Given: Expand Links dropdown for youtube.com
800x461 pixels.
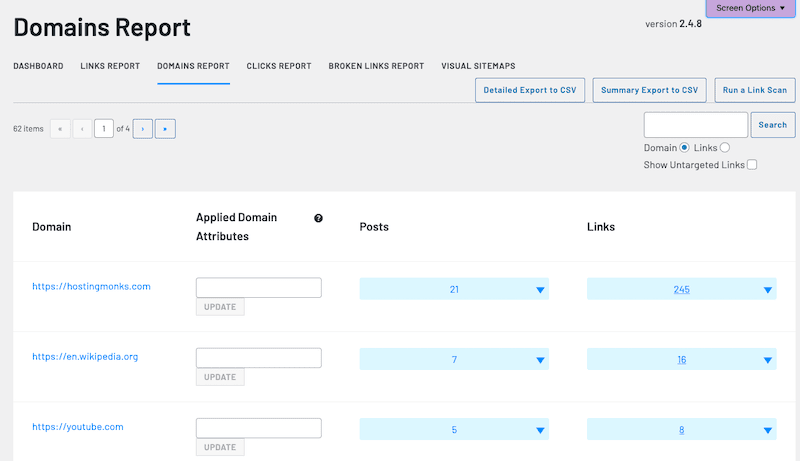Looking at the screenshot, I should coord(768,430).
